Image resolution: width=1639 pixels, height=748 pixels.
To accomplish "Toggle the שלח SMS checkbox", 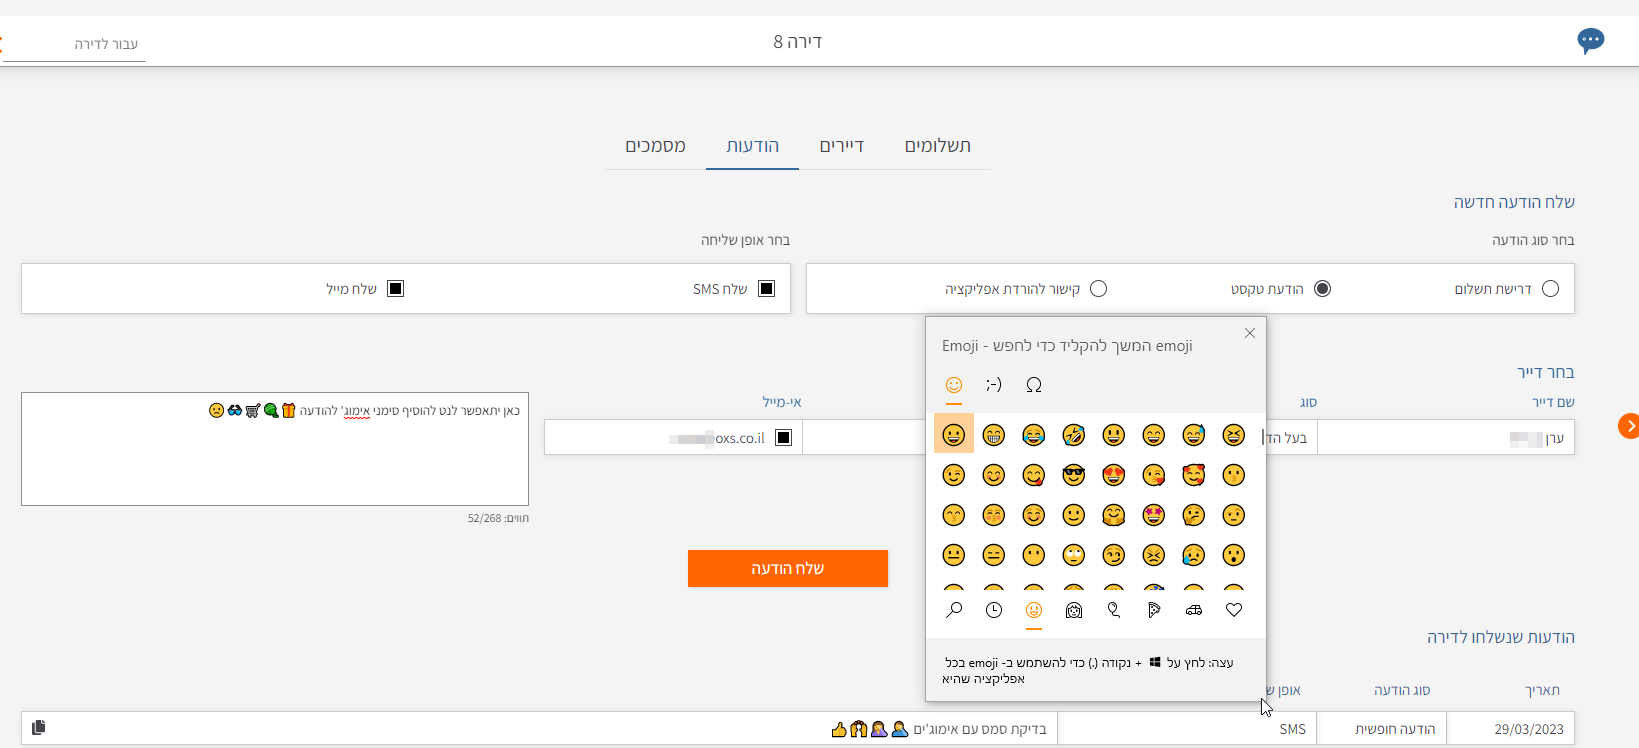I will point(766,289).
